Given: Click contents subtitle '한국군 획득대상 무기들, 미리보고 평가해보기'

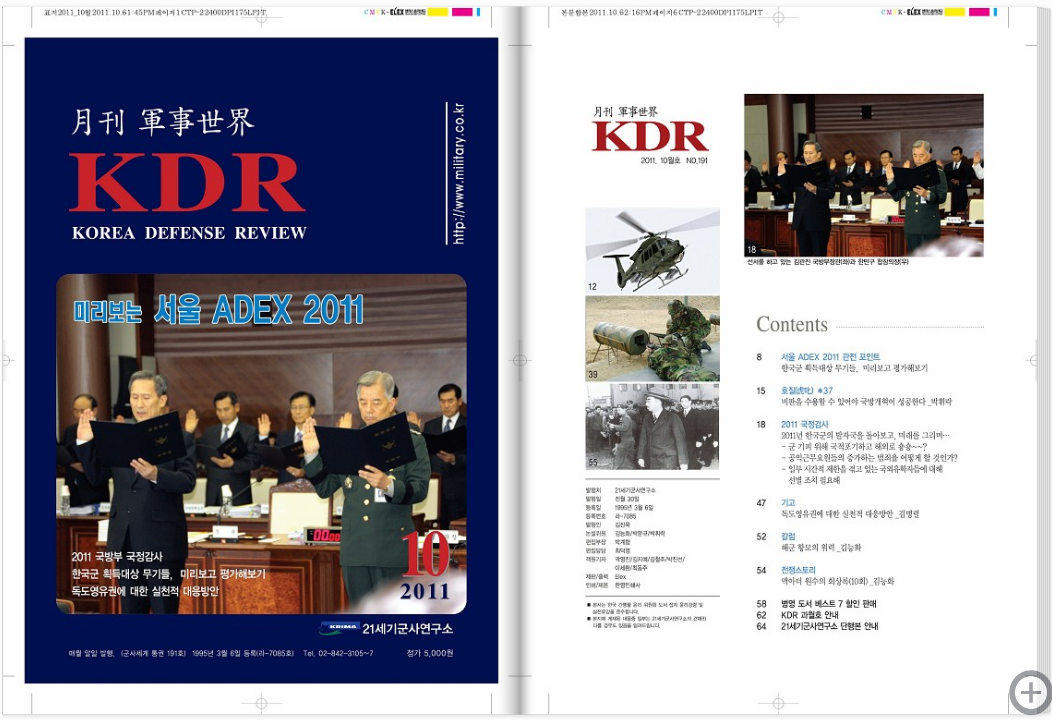Looking at the screenshot, I should click(854, 368).
